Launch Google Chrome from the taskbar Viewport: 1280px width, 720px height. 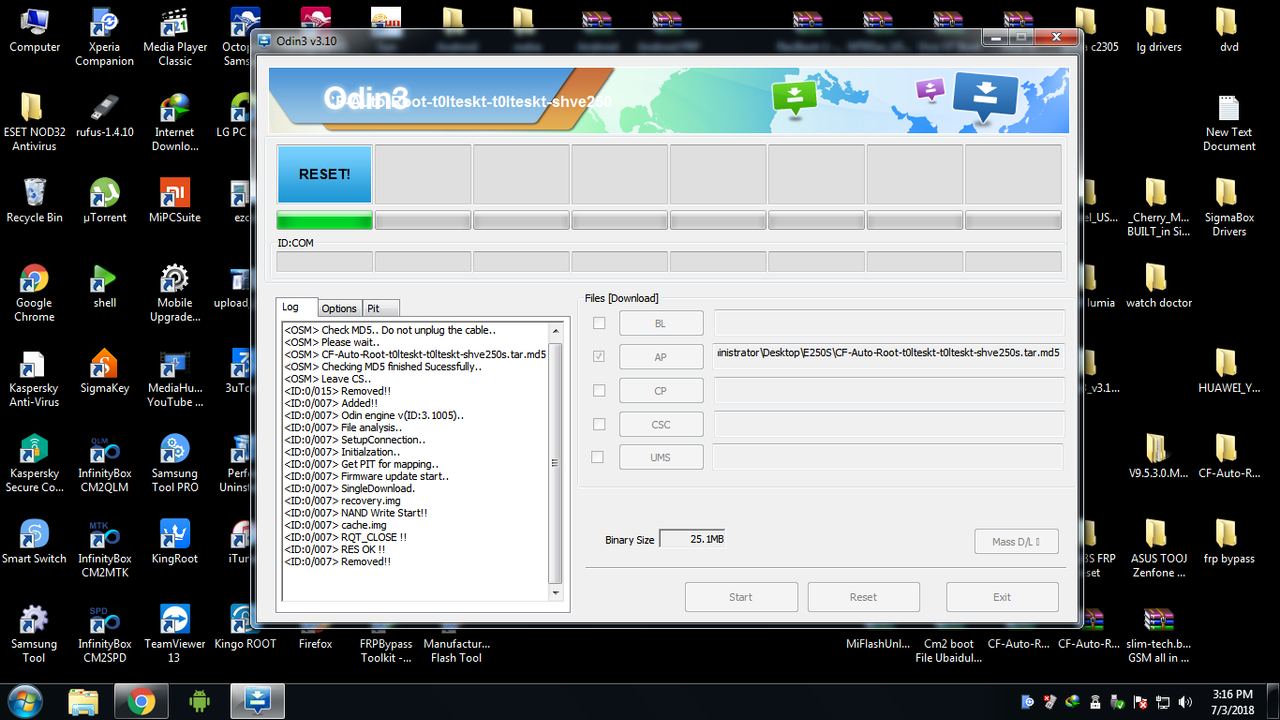[141, 701]
